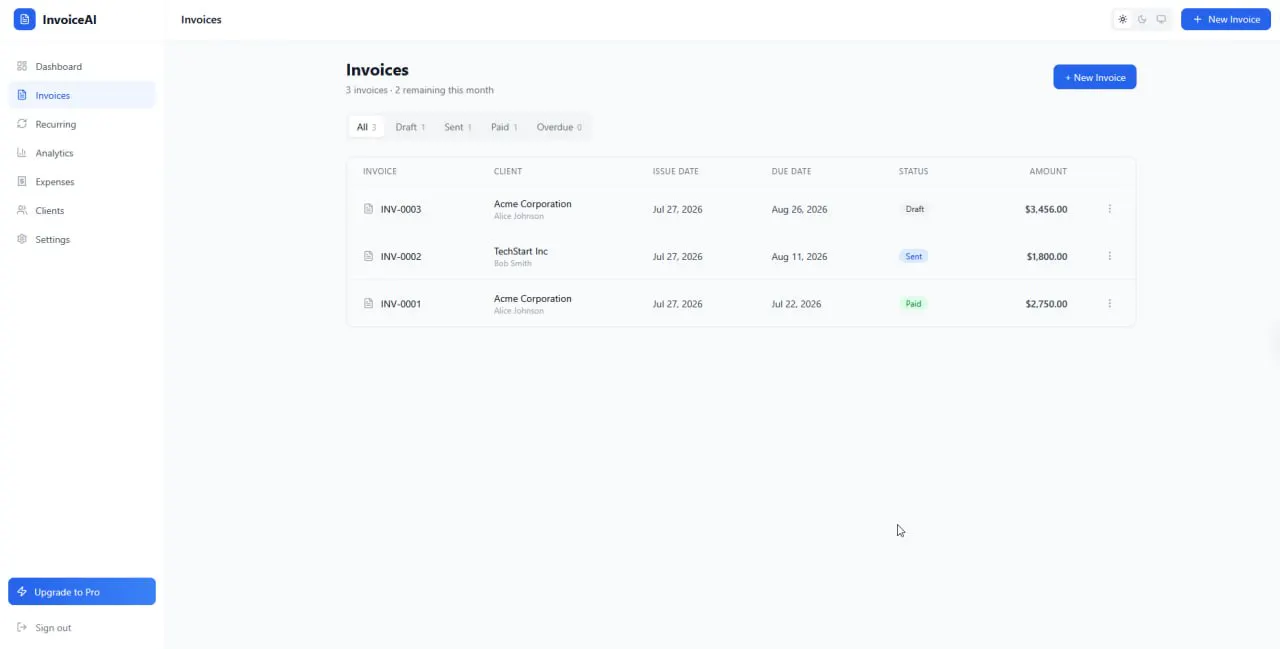Select system theme monitor icon

click(x=1161, y=19)
